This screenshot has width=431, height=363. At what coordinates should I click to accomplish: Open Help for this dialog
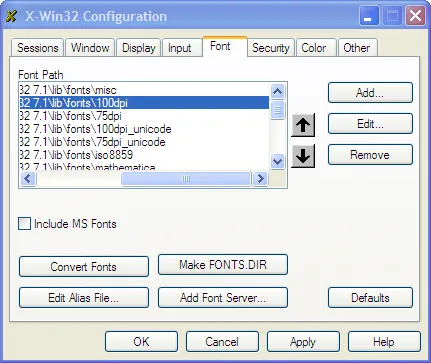[384, 342]
